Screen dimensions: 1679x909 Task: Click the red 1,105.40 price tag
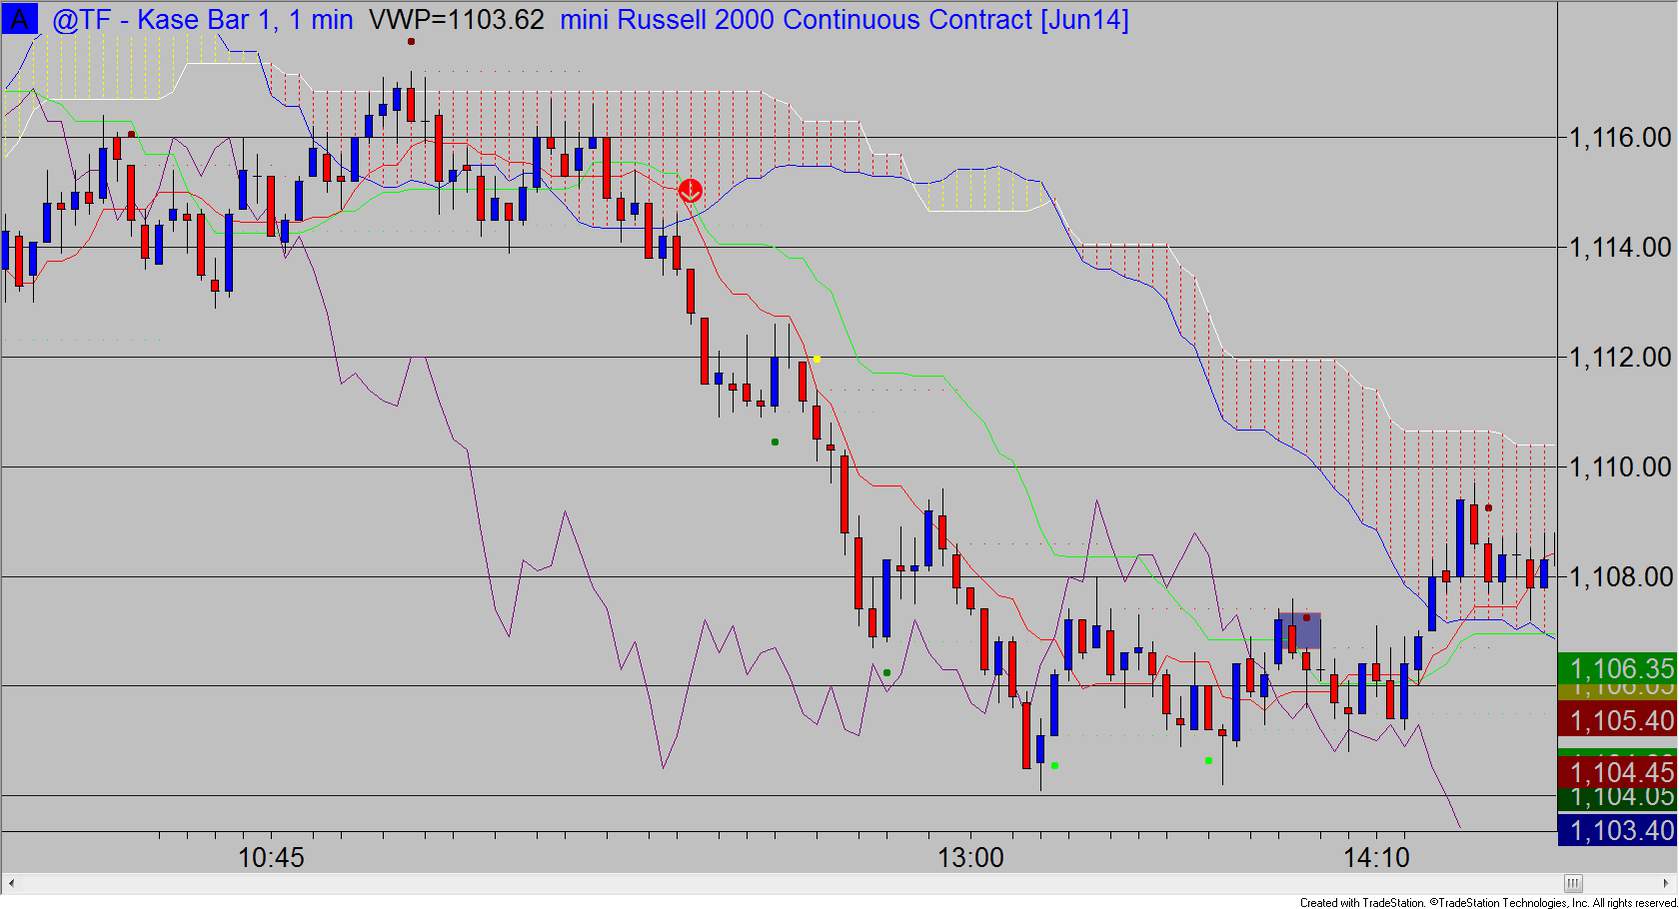click(x=1617, y=720)
